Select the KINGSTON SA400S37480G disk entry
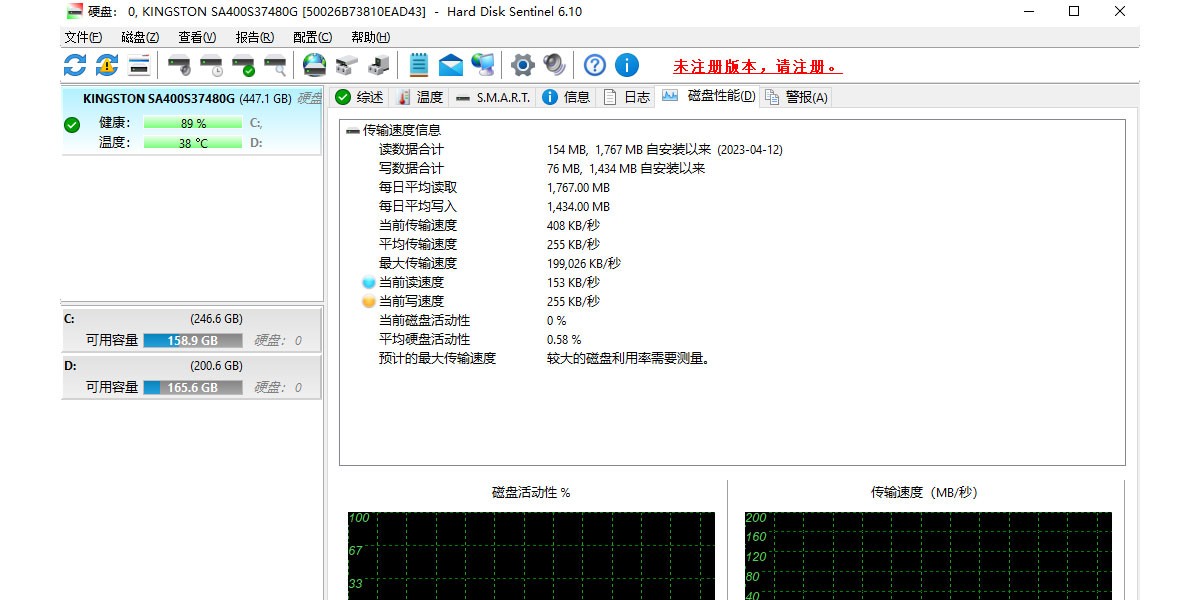This screenshot has width=1200, height=600. (x=192, y=120)
